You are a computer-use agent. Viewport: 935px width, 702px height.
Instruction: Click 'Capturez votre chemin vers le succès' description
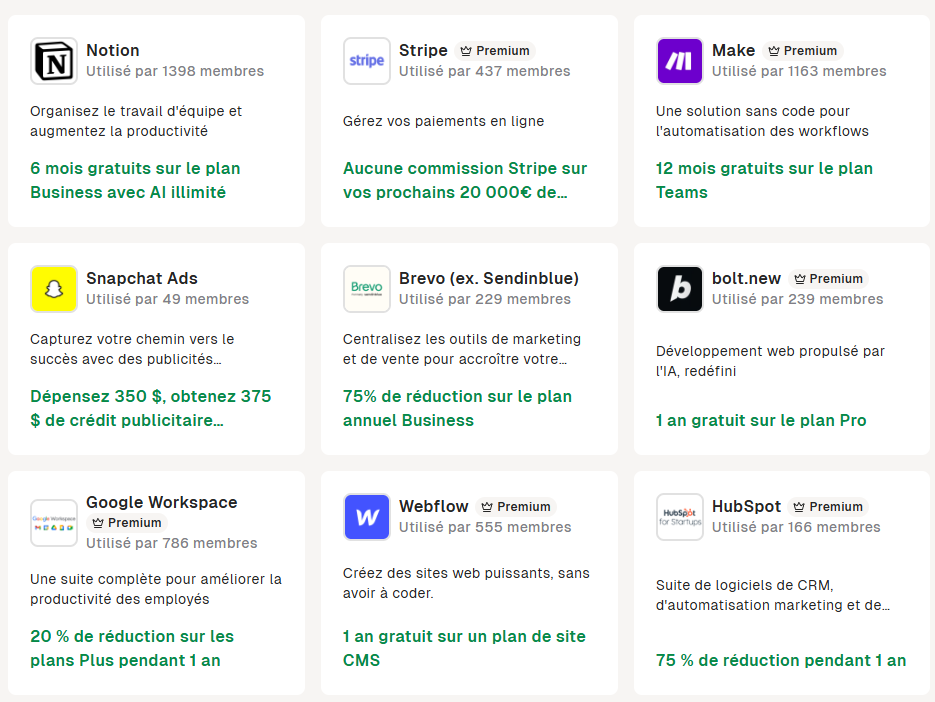click(x=132, y=349)
